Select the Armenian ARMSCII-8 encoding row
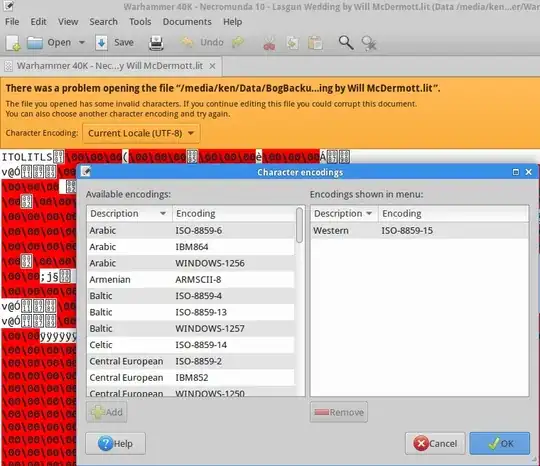The image size is (540, 466). 191,279
